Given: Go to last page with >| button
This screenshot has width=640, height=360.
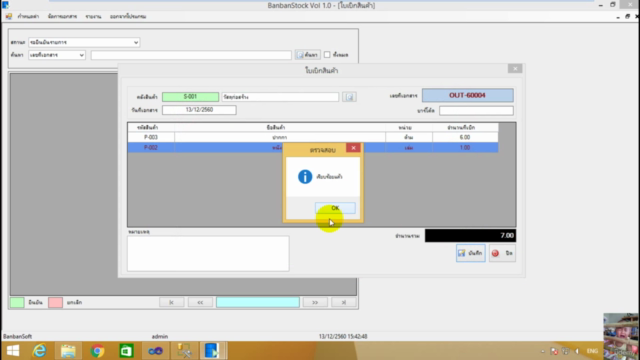Looking at the screenshot, I should click(344, 302).
